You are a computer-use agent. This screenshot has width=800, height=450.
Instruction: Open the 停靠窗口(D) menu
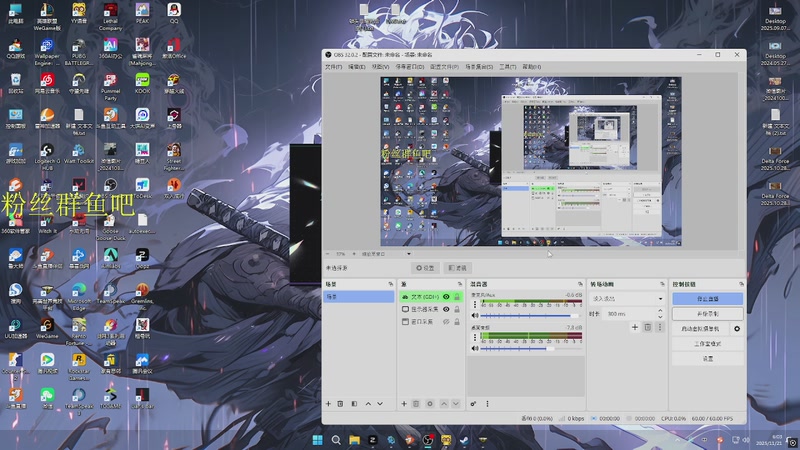[x=410, y=67]
